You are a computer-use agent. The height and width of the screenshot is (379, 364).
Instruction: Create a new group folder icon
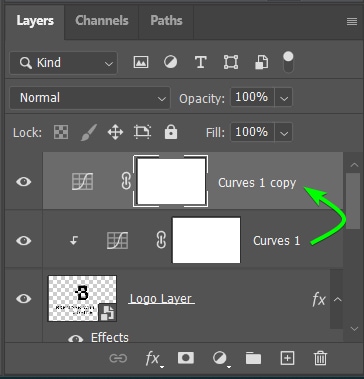(253, 358)
